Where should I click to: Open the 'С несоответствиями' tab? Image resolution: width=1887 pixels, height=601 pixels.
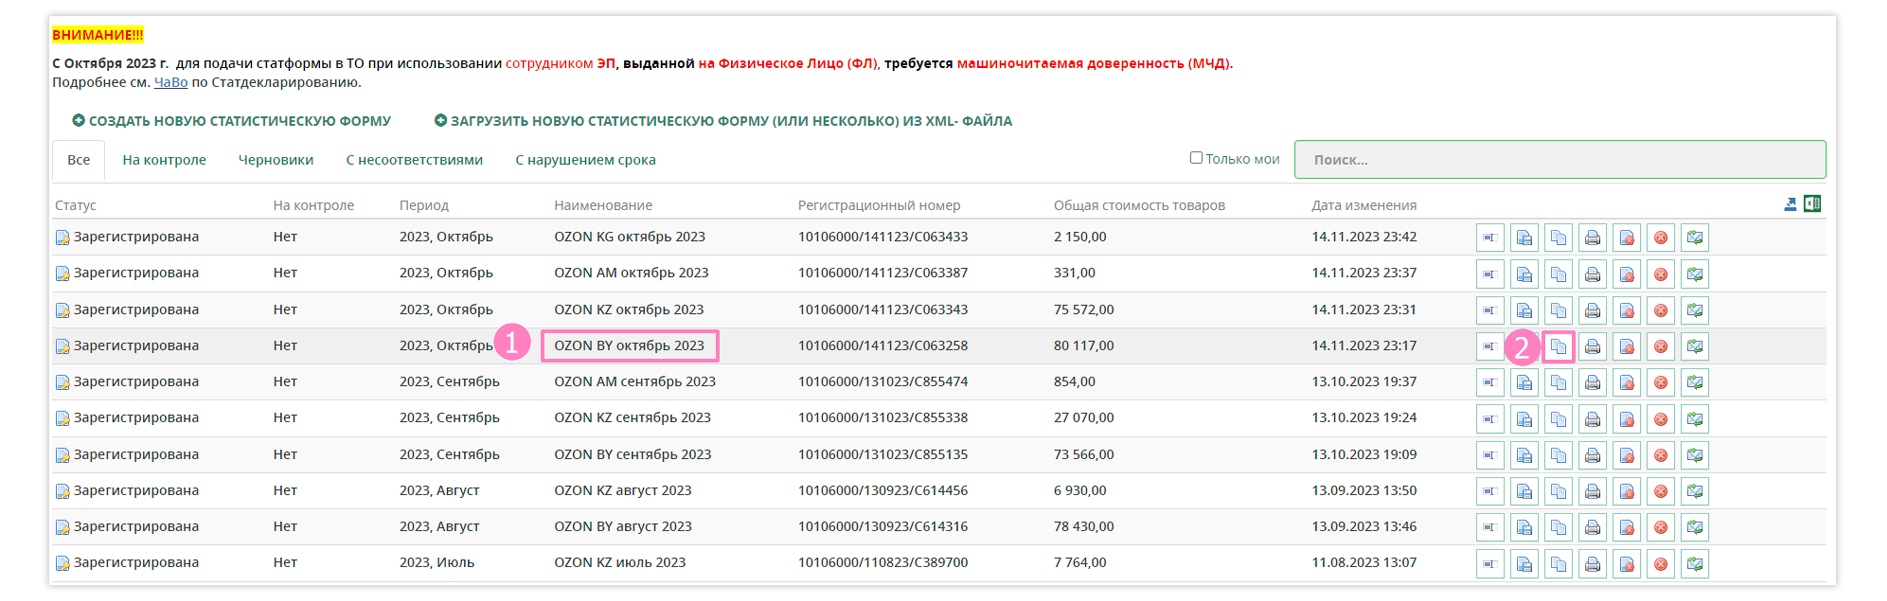click(414, 160)
